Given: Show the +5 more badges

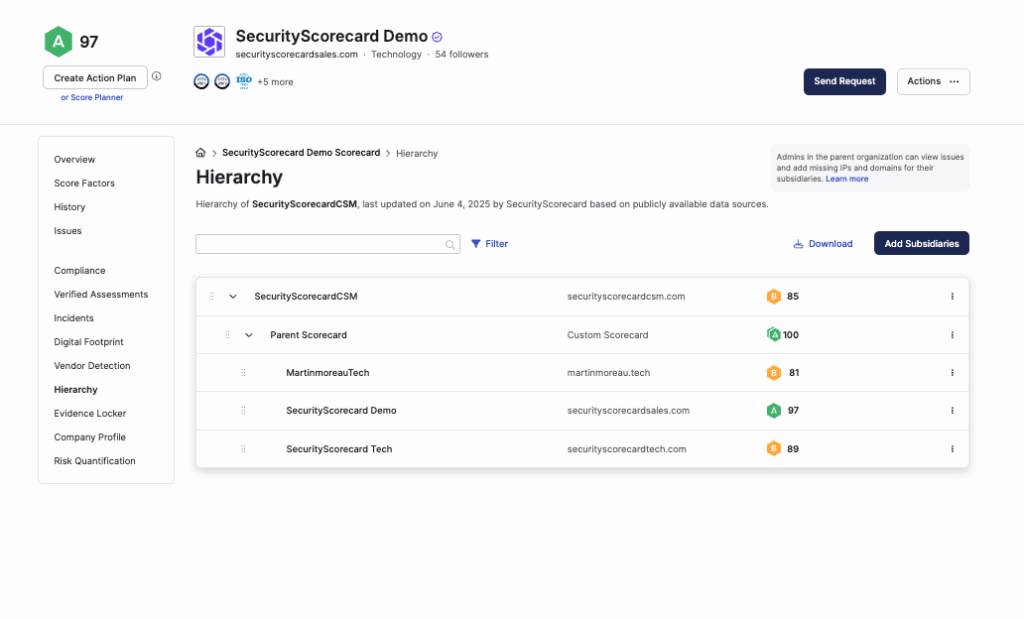Looking at the screenshot, I should click(x=275, y=82).
